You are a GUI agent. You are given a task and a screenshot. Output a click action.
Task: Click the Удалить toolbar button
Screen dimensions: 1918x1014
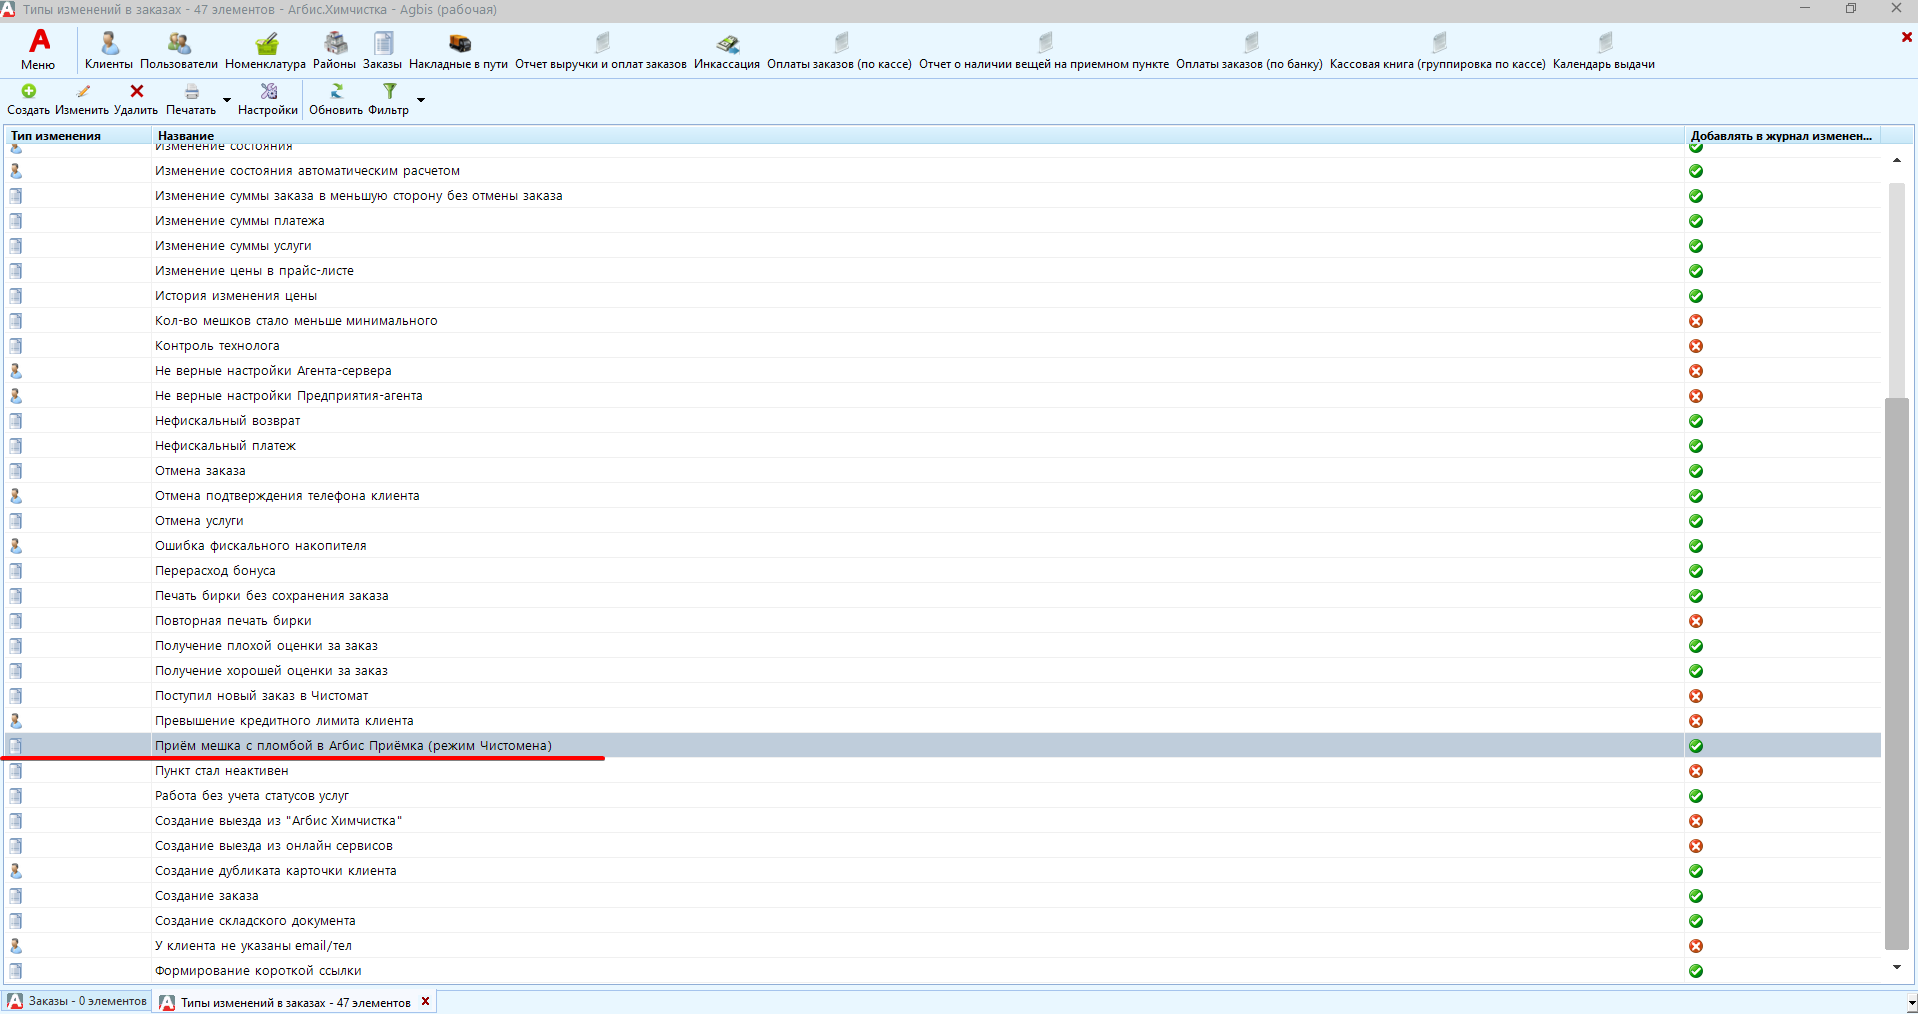pos(136,100)
